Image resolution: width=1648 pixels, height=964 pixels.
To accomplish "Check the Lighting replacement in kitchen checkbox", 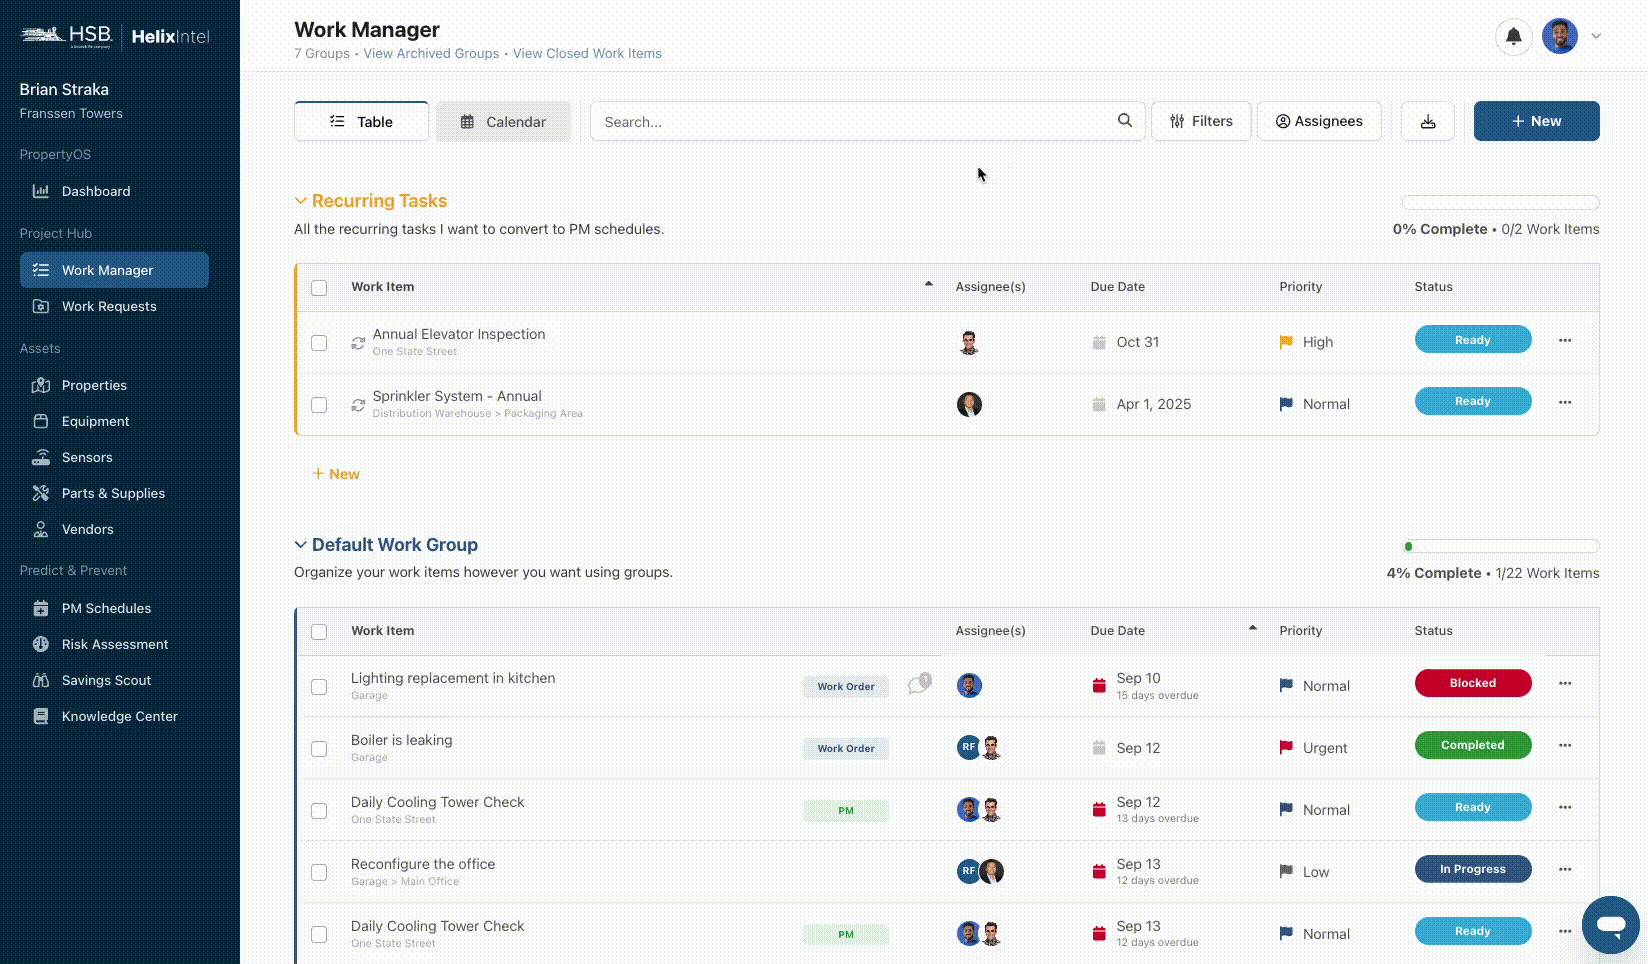I will point(319,687).
